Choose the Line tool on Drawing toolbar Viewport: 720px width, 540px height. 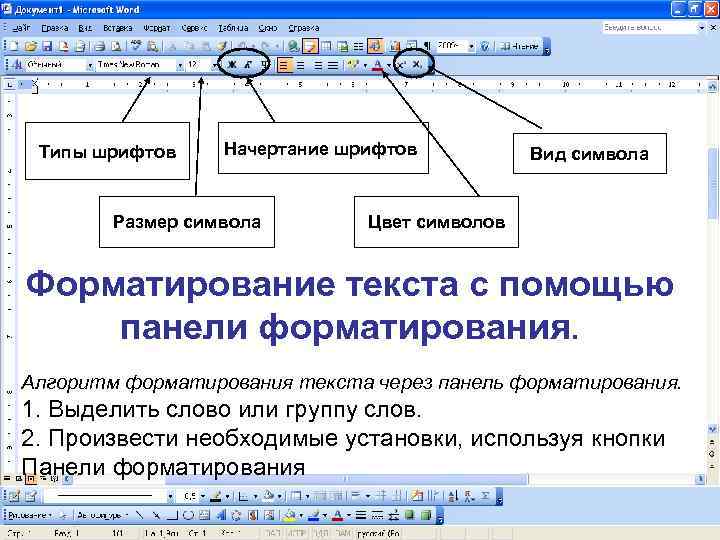139,515
